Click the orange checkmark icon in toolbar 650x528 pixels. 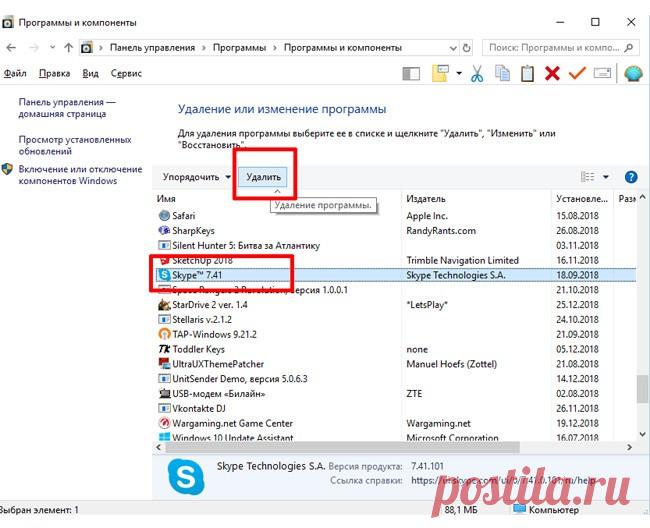pyautogui.click(x=577, y=73)
